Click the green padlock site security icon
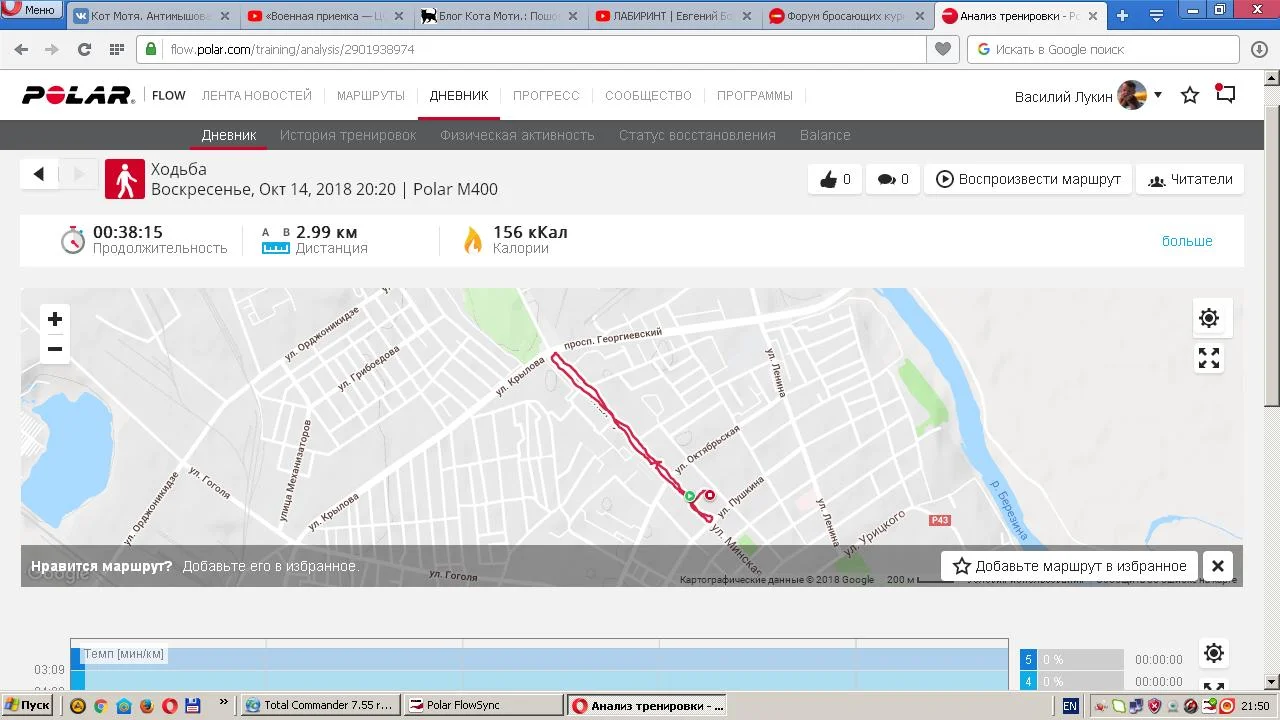 (x=151, y=49)
